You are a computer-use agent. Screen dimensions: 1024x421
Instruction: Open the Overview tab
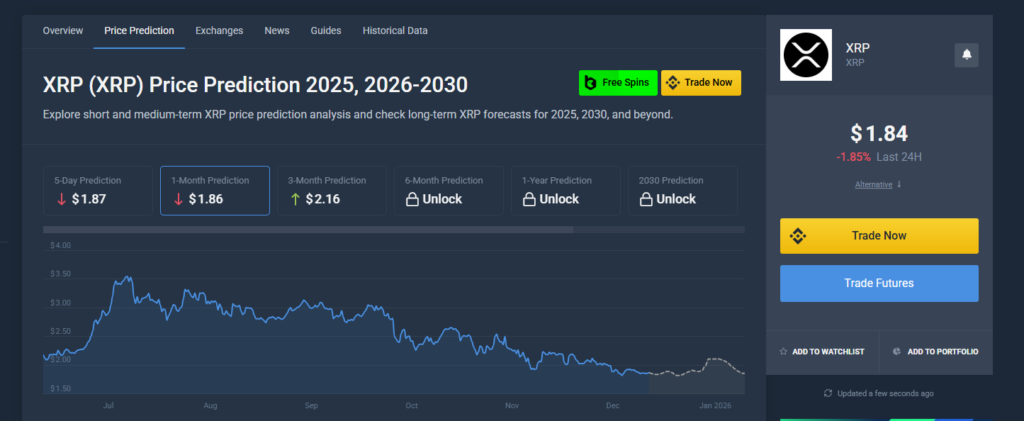[x=63, y=31]
